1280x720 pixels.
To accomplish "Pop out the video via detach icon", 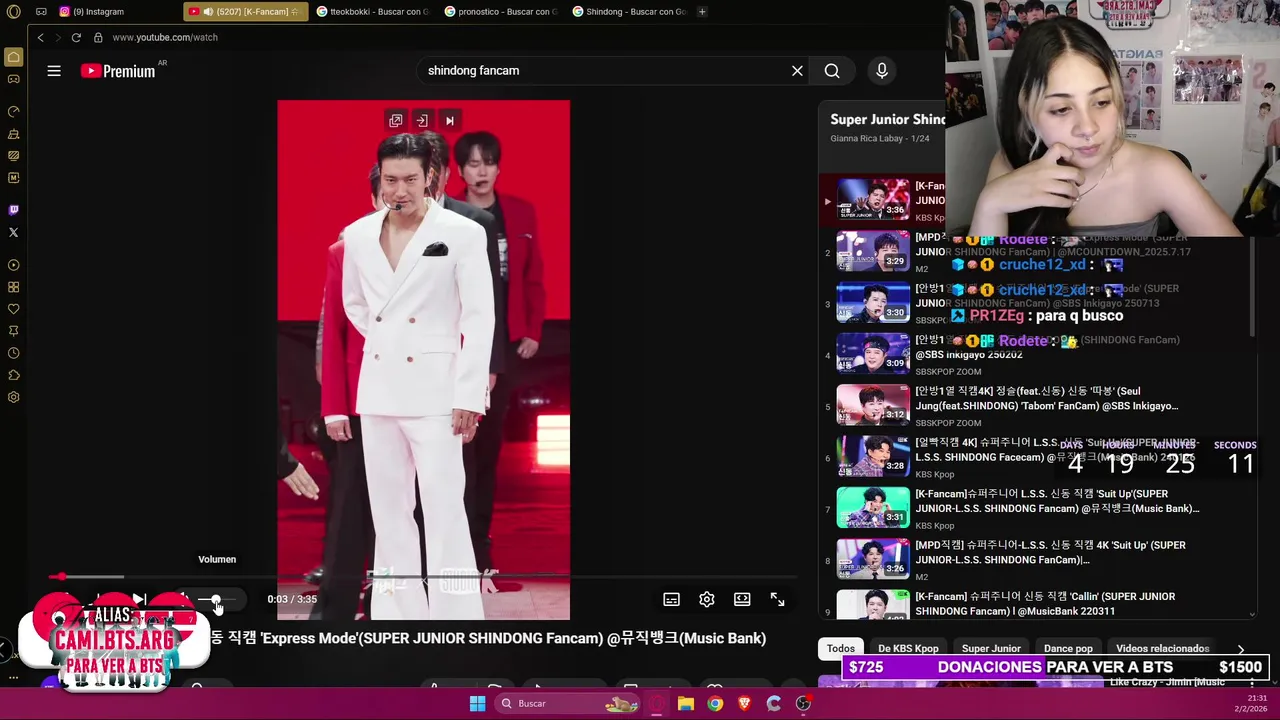I will click(396, 121).
